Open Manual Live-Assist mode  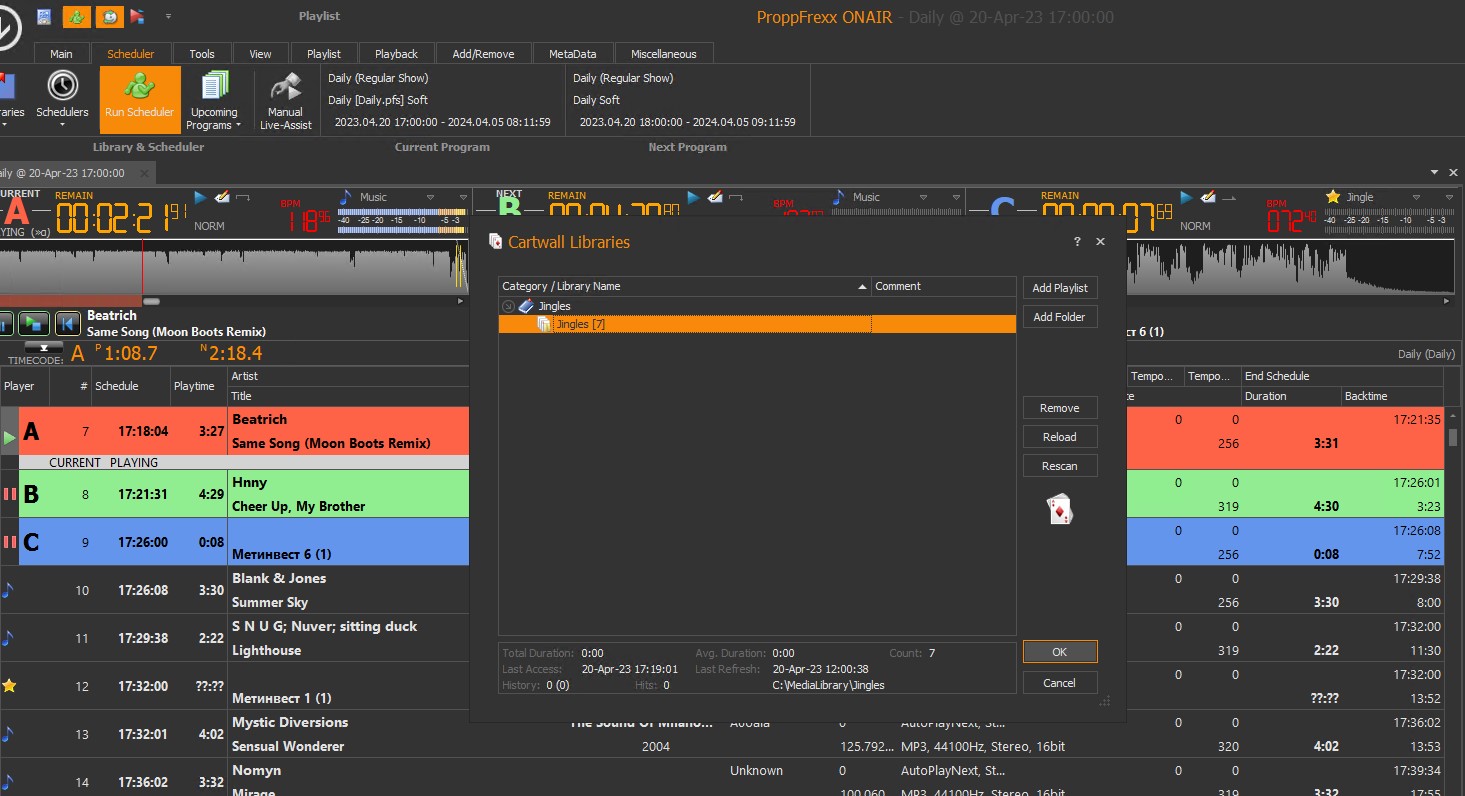pos(286,101)
